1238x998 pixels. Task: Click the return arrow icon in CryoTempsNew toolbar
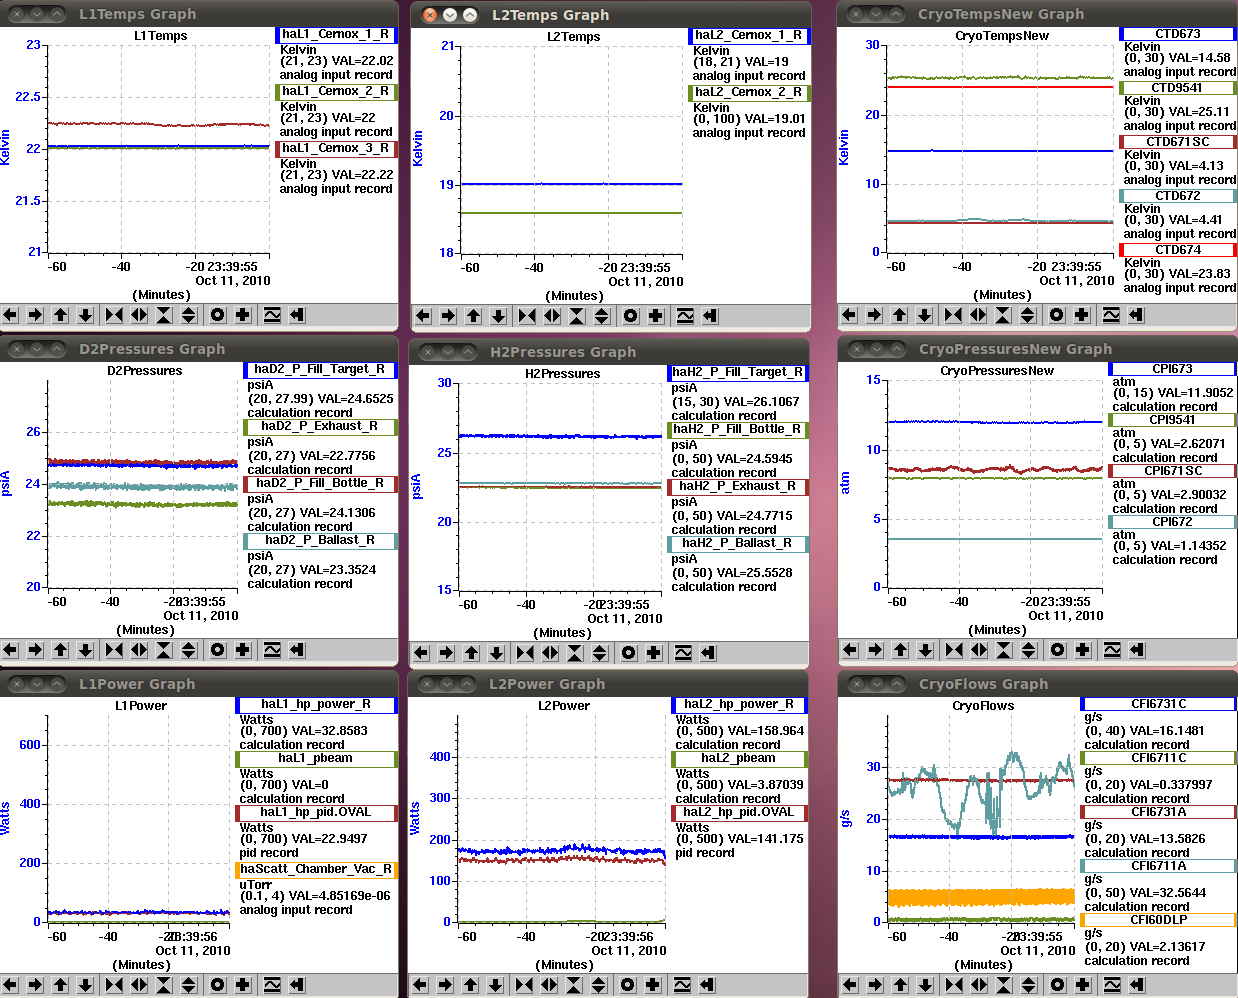tap(1136, 315)
